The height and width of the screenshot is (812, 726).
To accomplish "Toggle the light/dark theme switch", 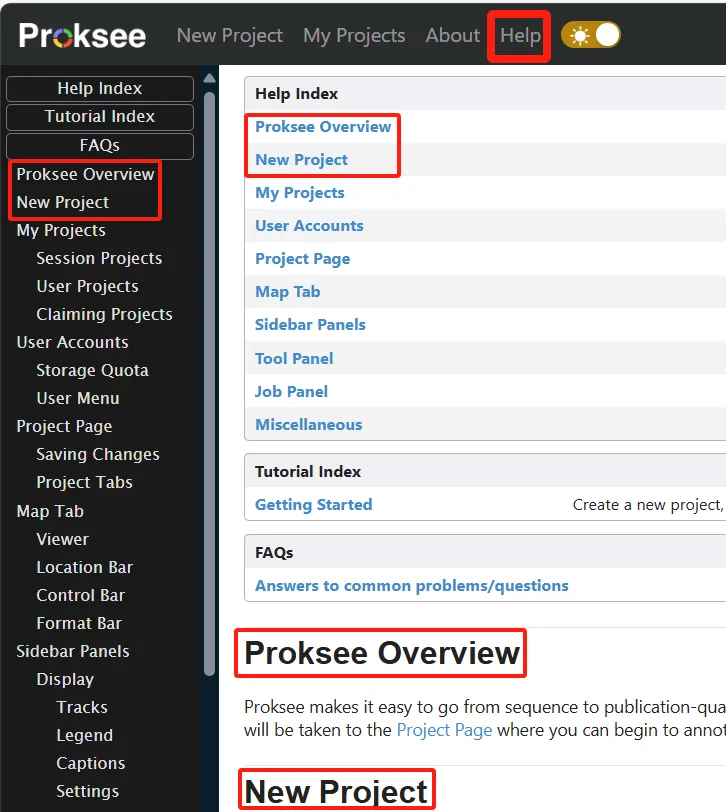I will click(x=591, y=35).
